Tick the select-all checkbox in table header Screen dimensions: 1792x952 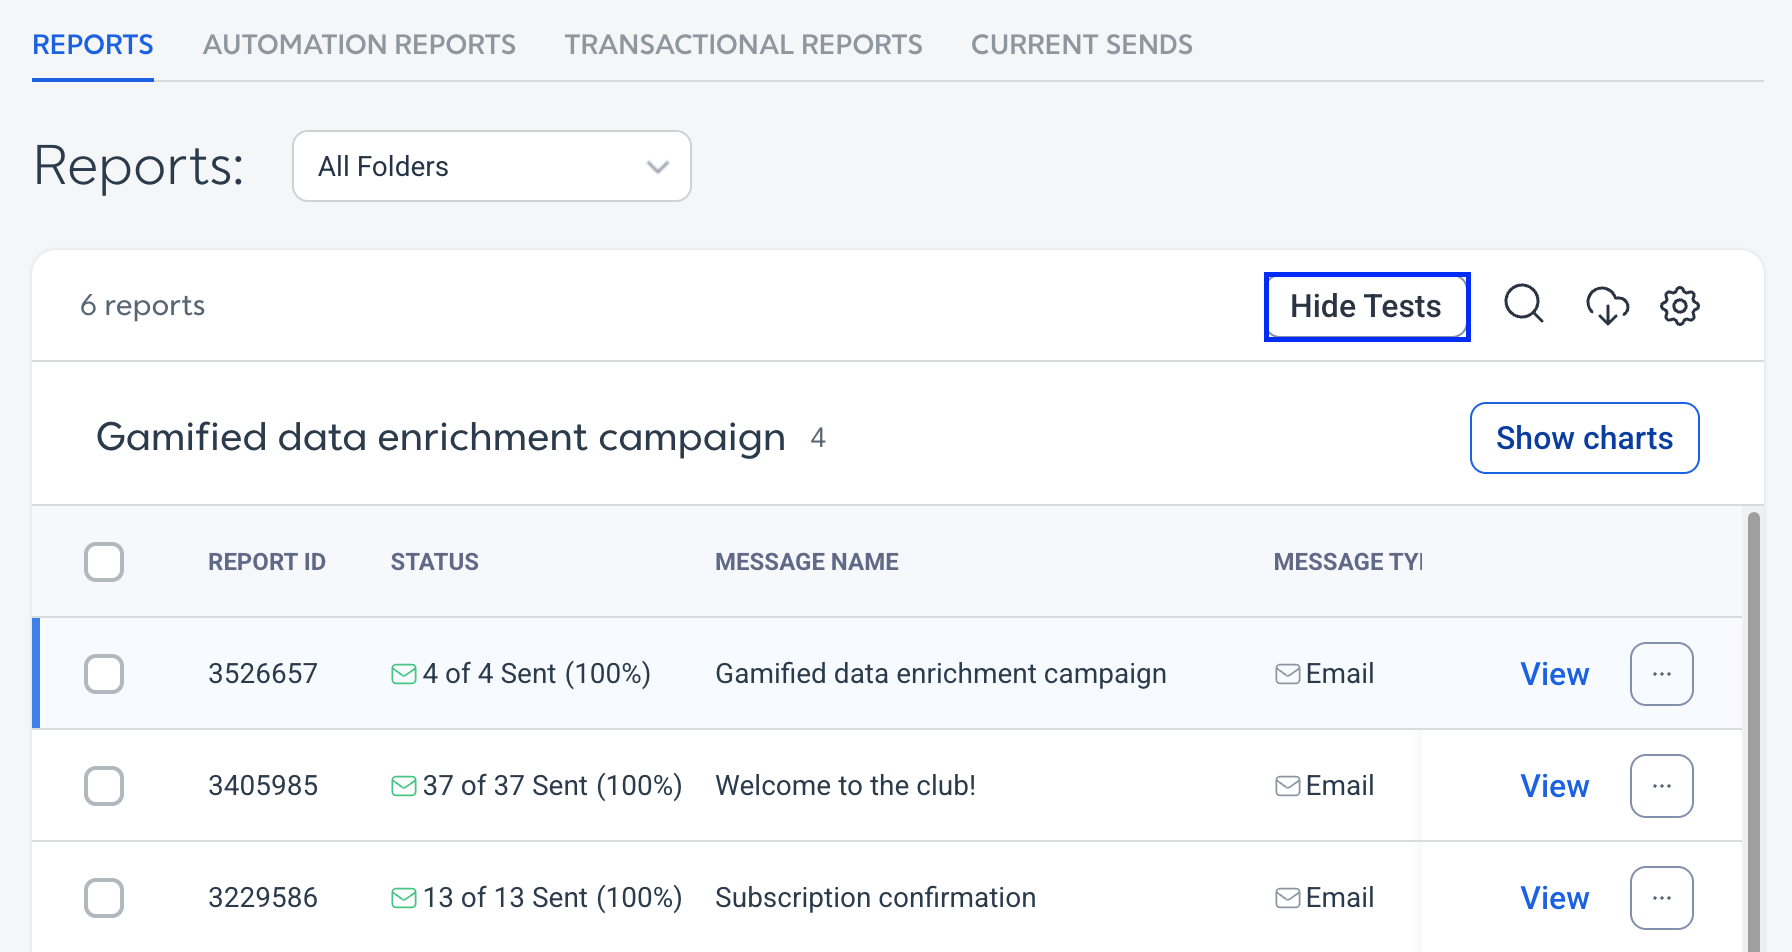(x=104, y=562)
